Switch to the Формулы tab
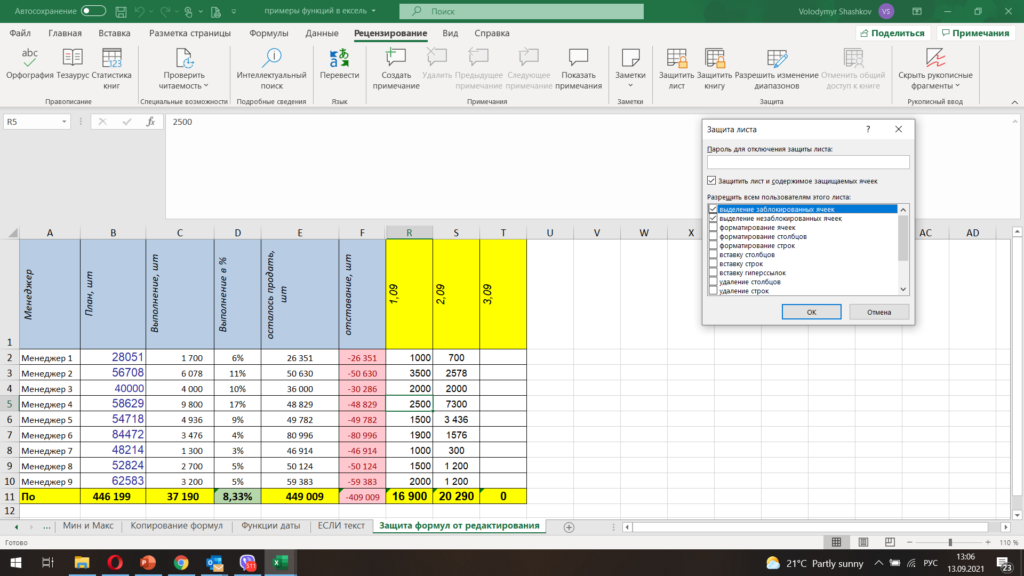Image resolution: width=1024 pixels, height=576 pixels. point(268,33)
